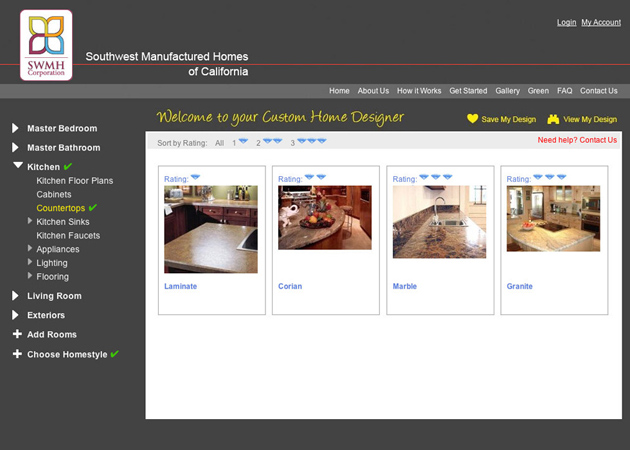Click the Corian name link

click(x=290, y=286)
